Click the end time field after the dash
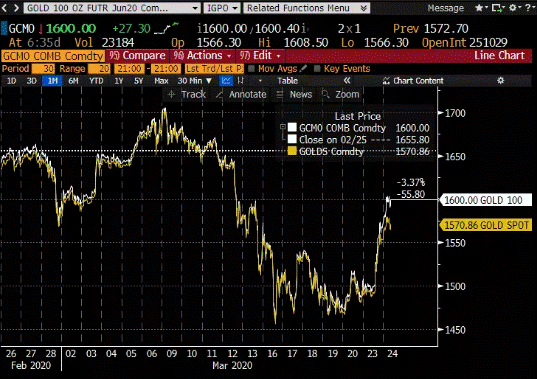The image size is (537, 379). 166,68
